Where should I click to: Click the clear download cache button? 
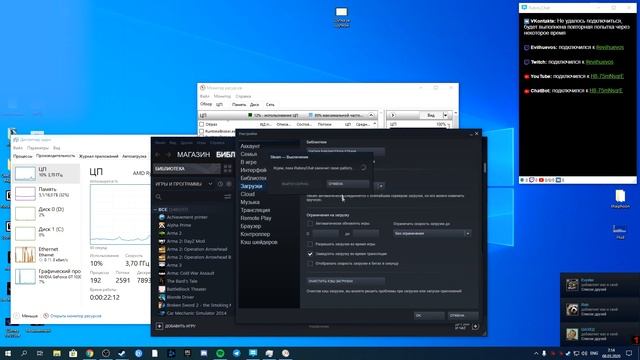[345, 281]
